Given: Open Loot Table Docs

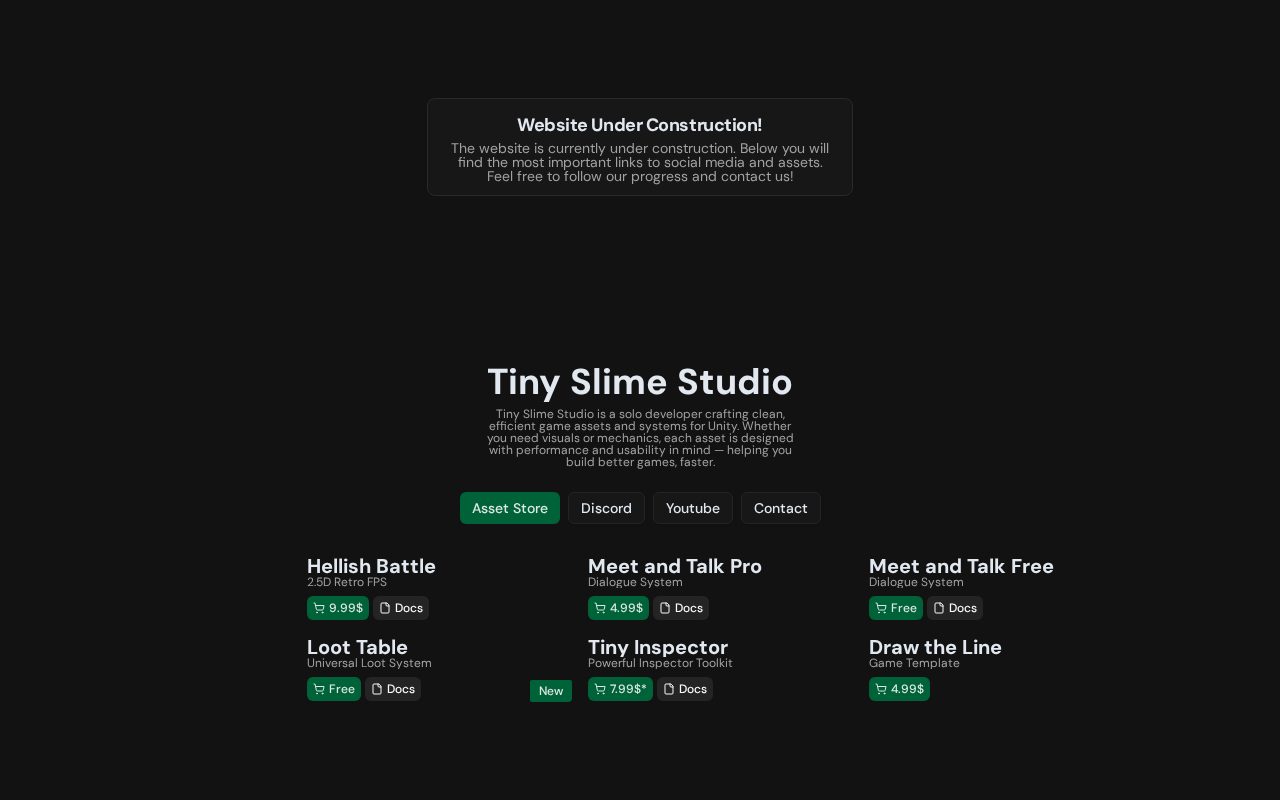Looking at the screenshot, I should (x=393, y=689).
